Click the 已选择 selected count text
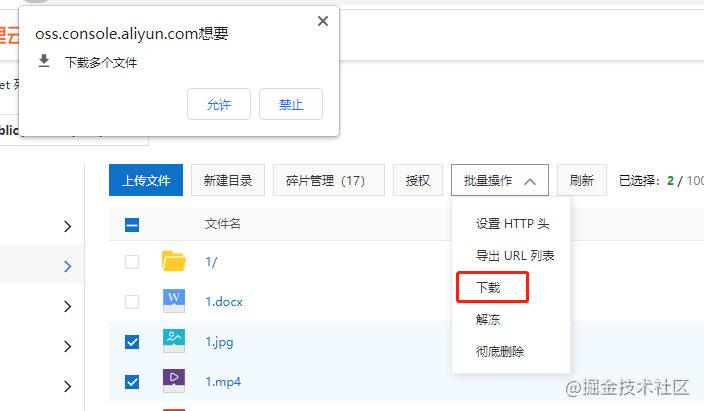 point(661,181)
